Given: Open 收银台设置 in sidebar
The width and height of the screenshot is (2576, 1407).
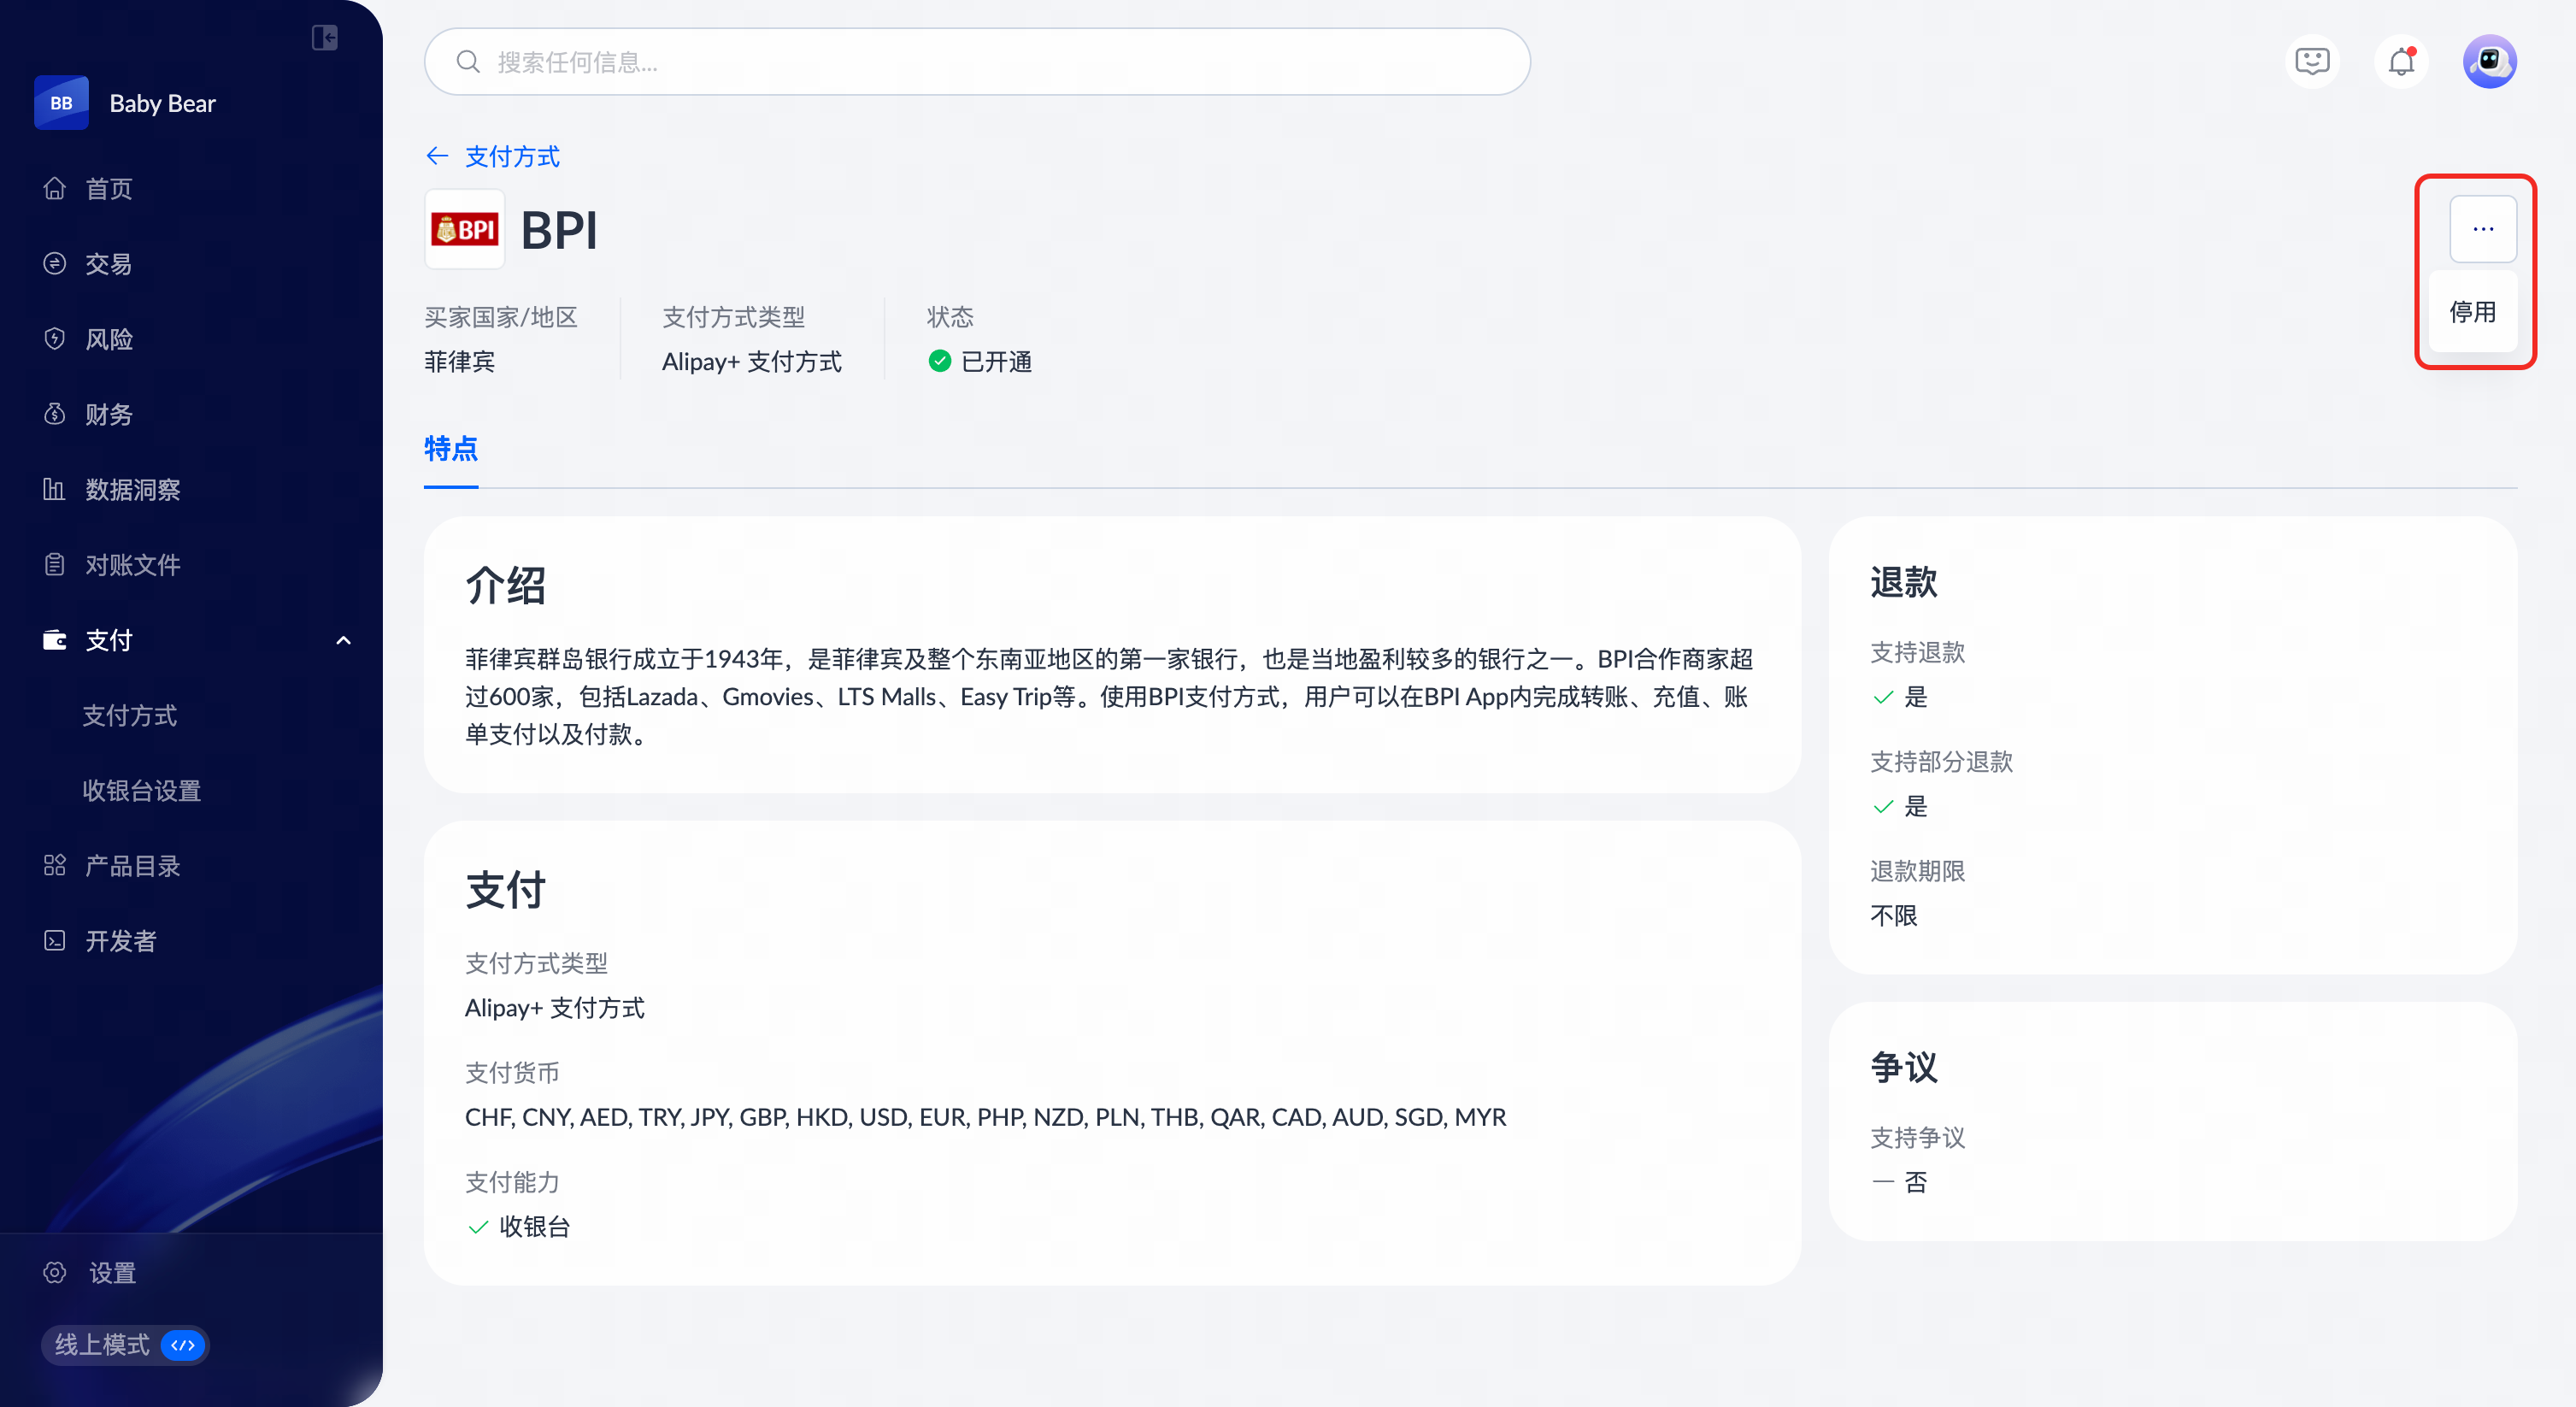Looking at the screenshot, I should point(142,791).
